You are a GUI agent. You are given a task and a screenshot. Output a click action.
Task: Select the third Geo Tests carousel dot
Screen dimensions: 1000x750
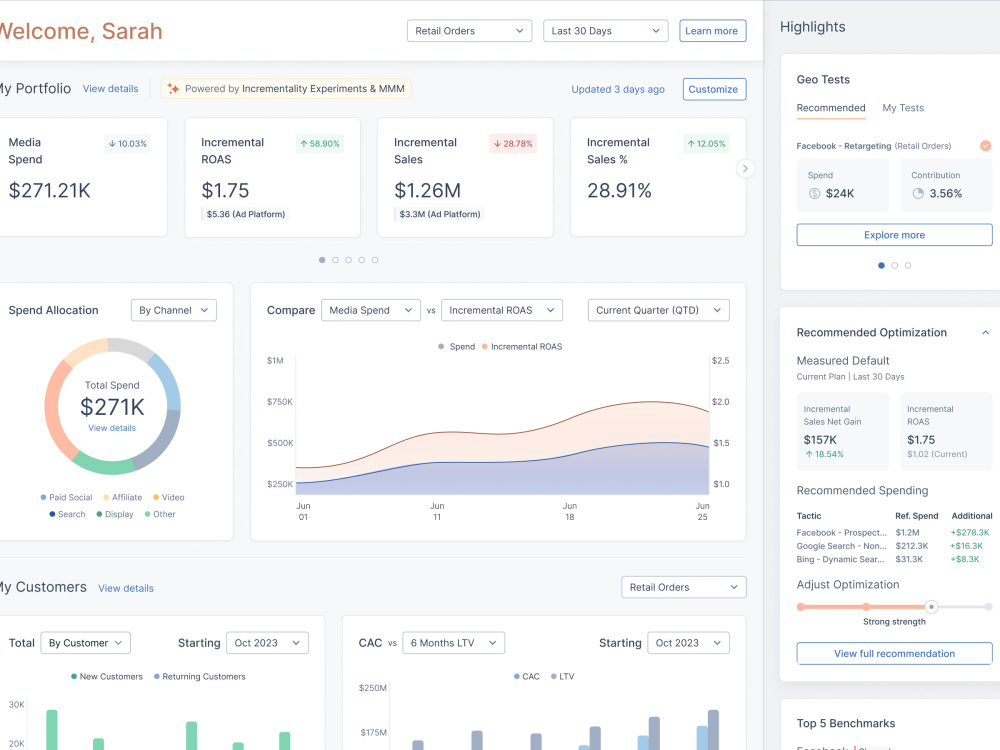[x=908, y=265]
